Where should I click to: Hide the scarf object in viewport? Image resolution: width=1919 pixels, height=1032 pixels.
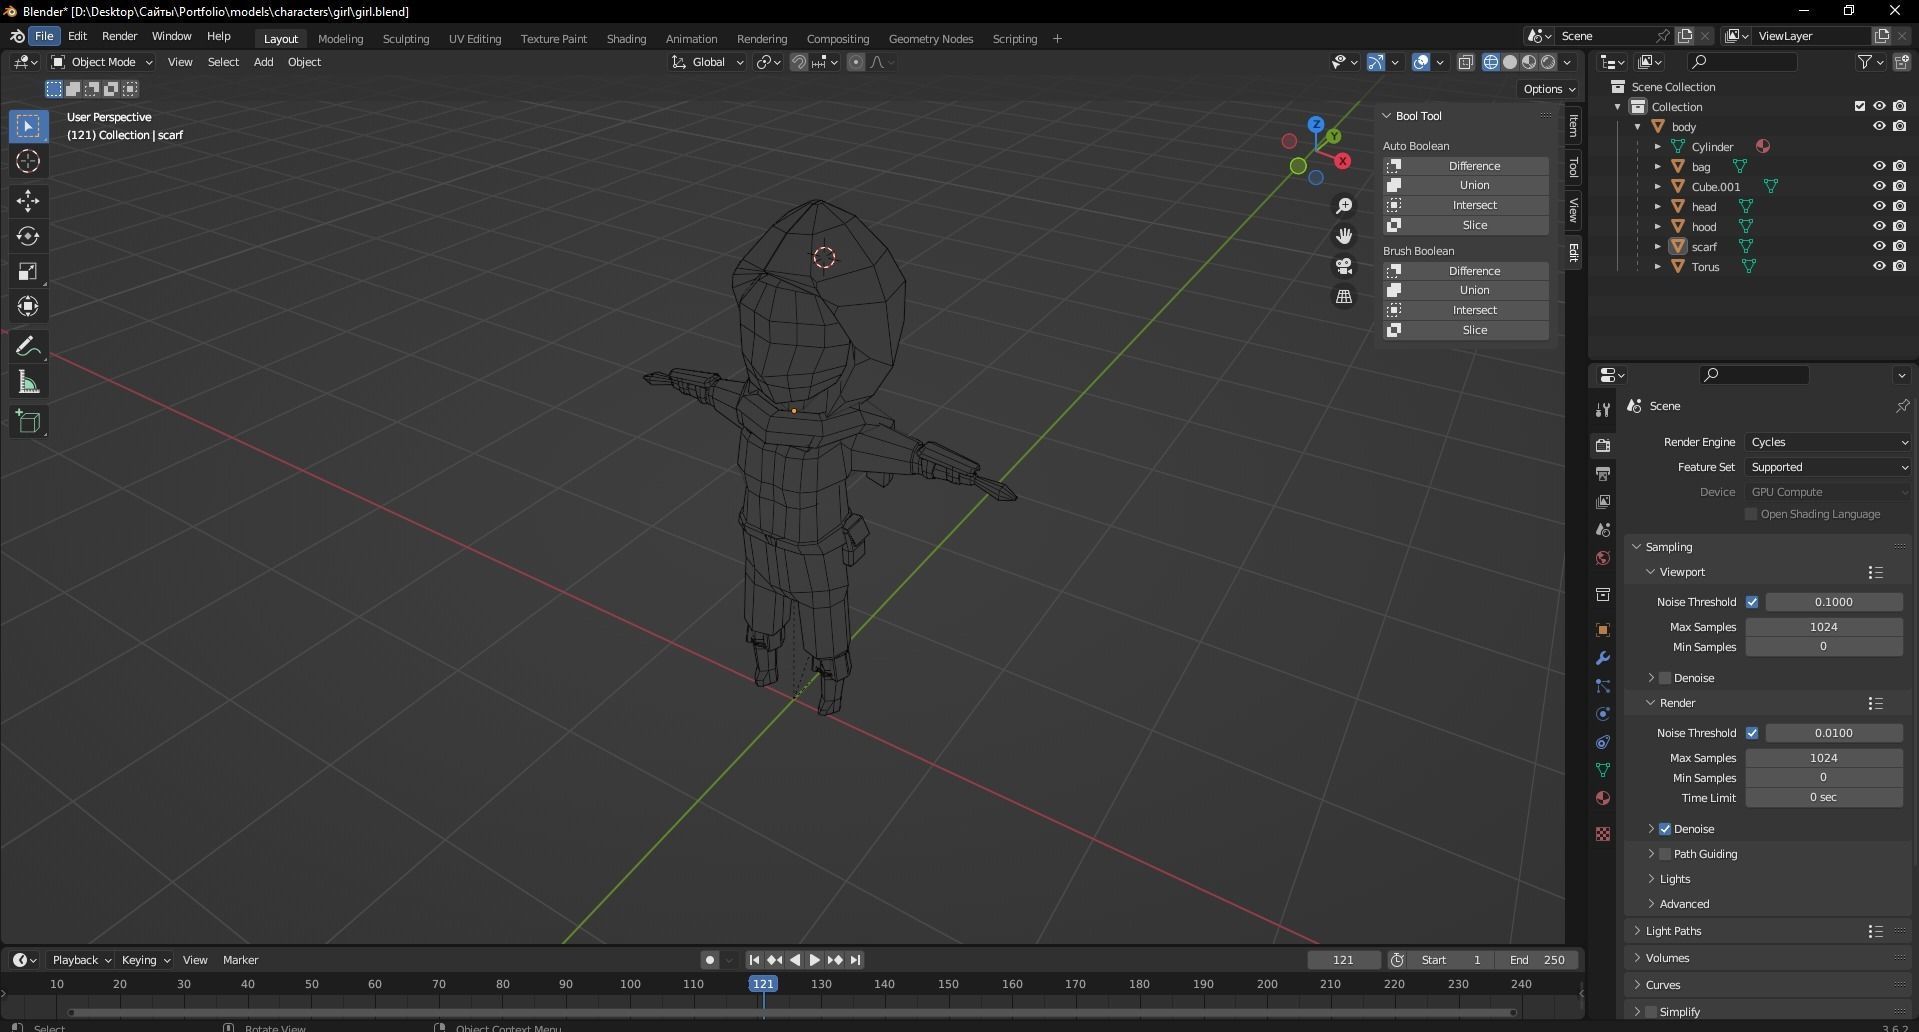point(1879,246)
